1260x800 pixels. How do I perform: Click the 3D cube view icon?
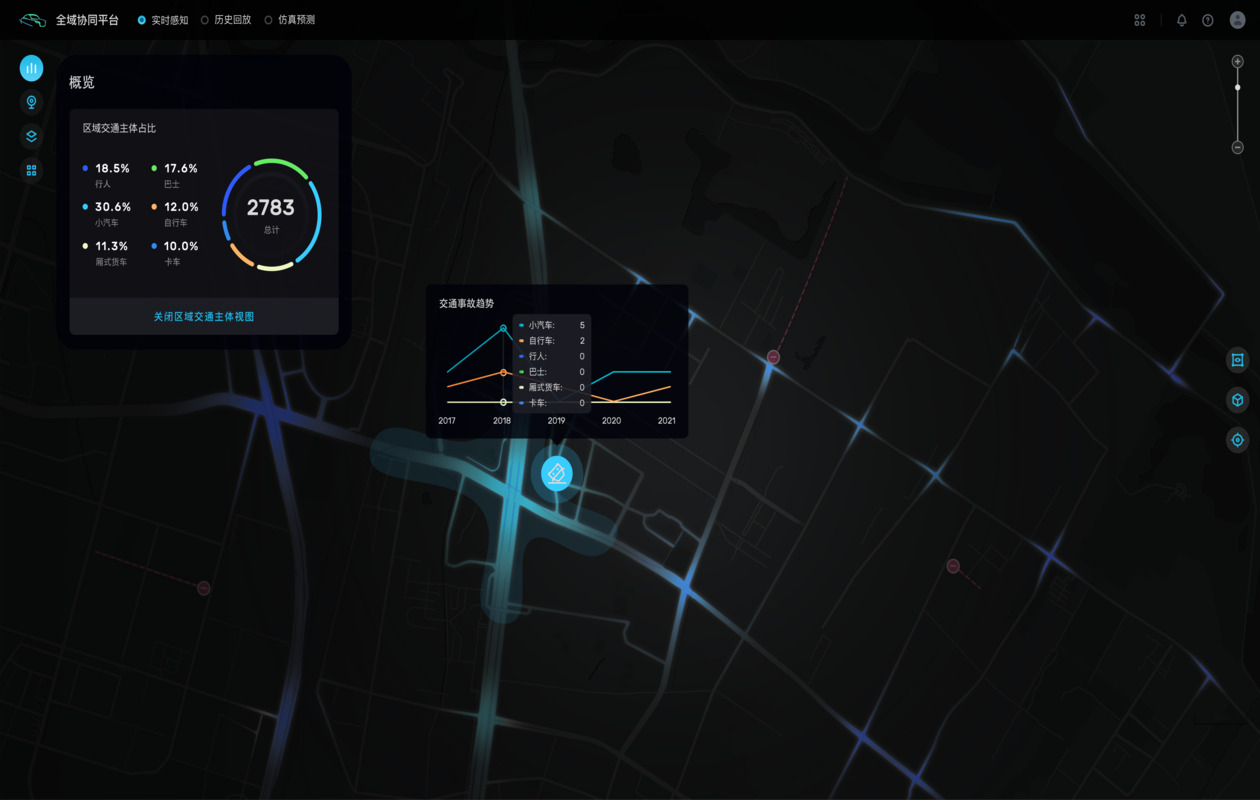pos(1237,400)
